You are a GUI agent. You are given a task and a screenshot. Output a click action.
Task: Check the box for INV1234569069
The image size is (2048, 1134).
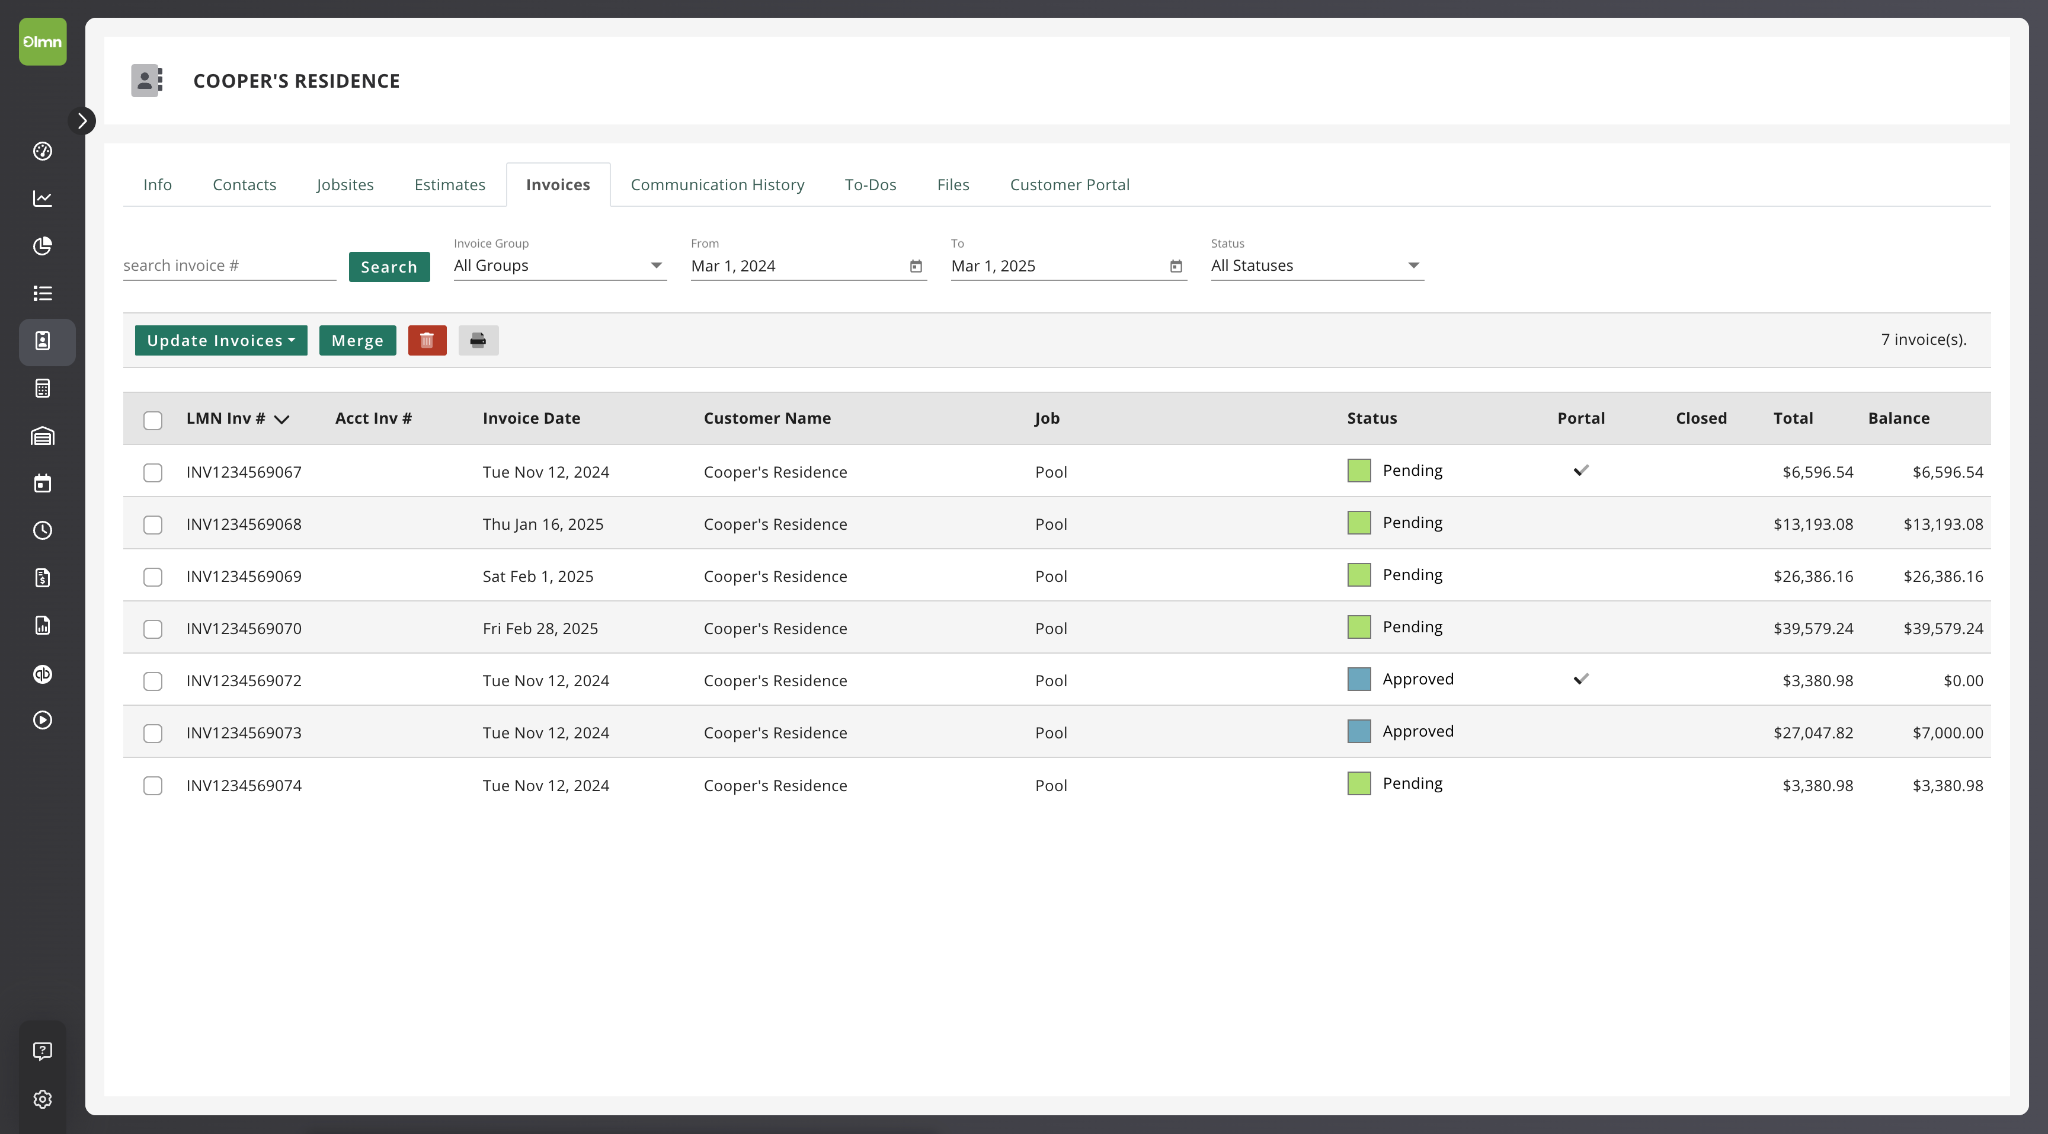pos(153,577)
